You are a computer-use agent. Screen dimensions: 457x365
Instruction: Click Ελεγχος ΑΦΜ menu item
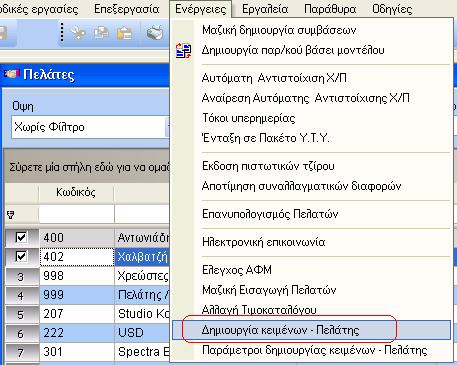[237, 269]
